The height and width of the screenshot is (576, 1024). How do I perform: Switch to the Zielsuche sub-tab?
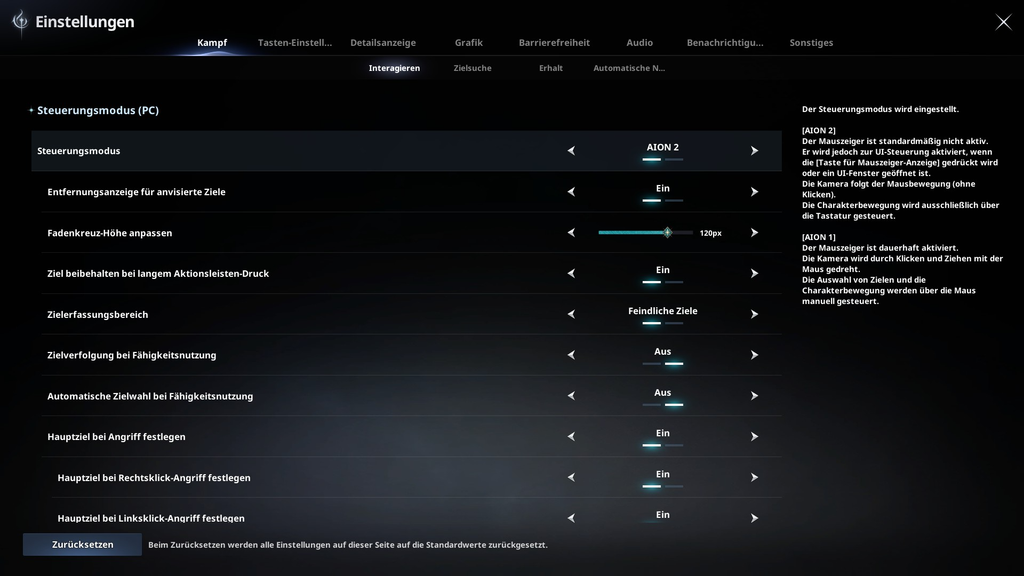point(472,68)
